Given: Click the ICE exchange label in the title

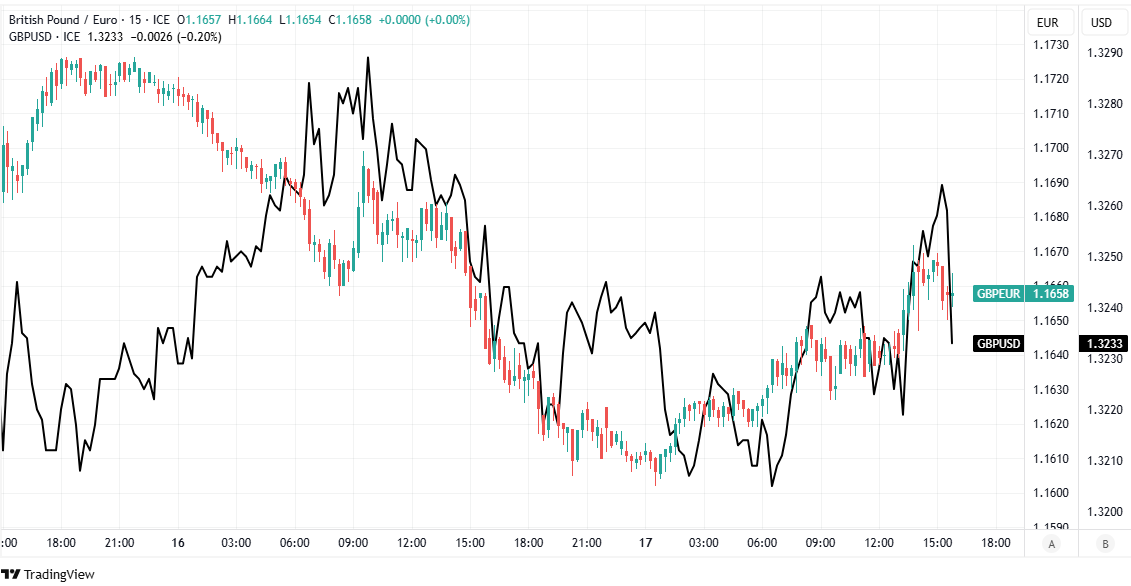Looking at the screenshot, I should coord(161,20).
